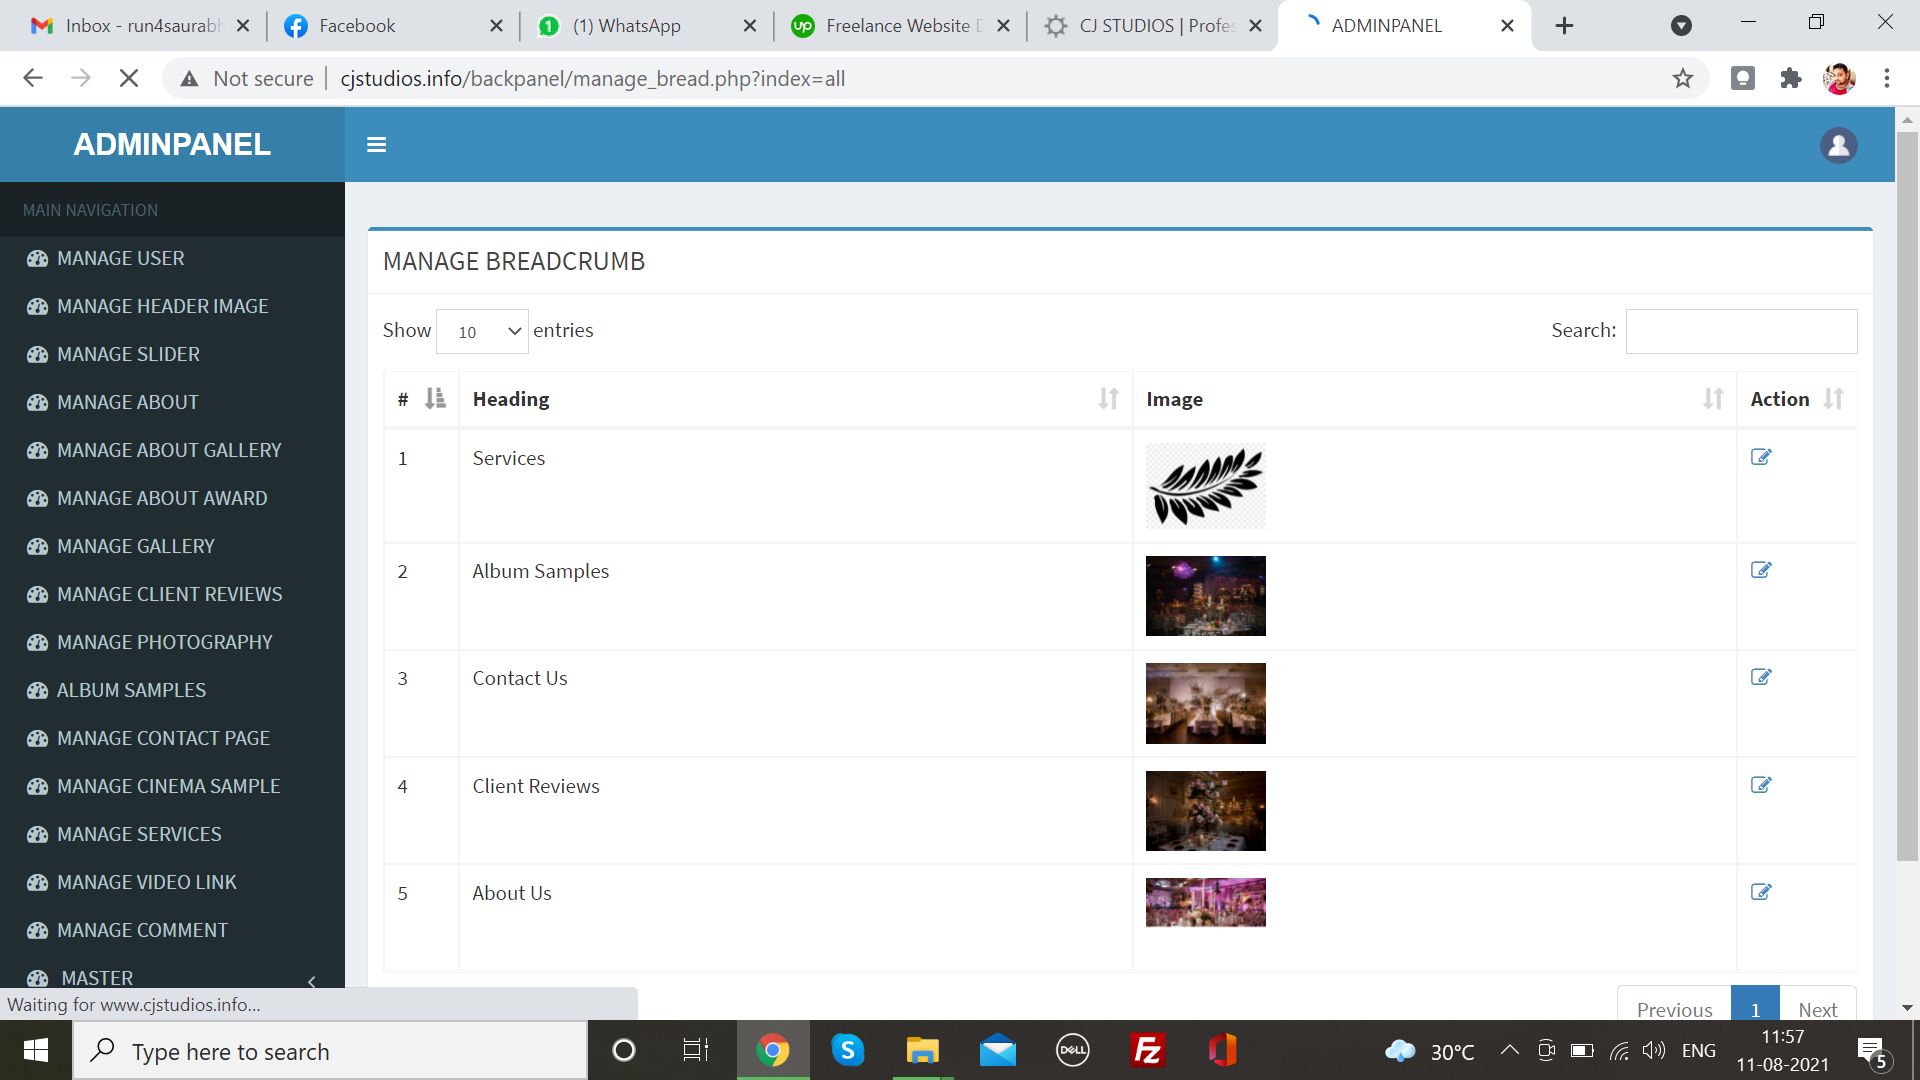This screenshot has width=1920, height=1080.
Task: Open Chrome's three-dot menu
Action: 1887,78
